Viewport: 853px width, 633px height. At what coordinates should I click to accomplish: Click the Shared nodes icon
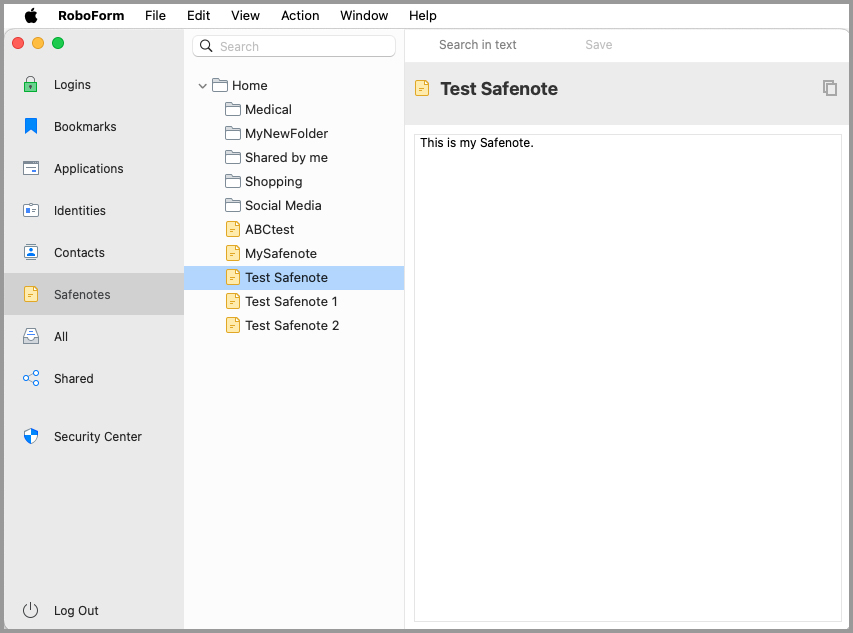pyautogui.click(x=31, y=378)
